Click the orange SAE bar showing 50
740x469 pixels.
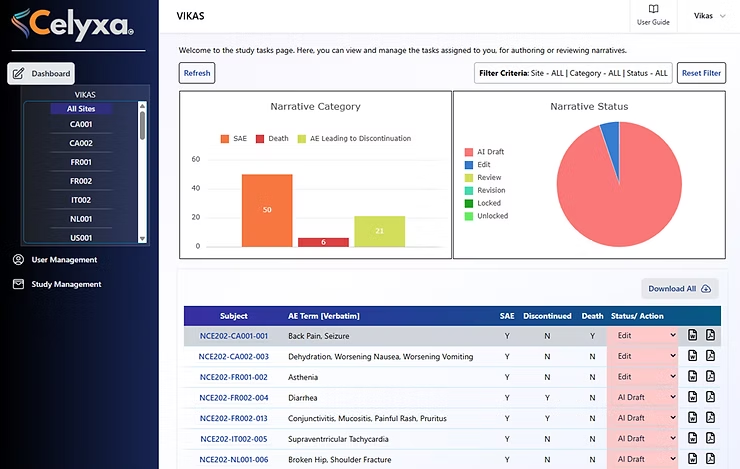click(267, 210)
